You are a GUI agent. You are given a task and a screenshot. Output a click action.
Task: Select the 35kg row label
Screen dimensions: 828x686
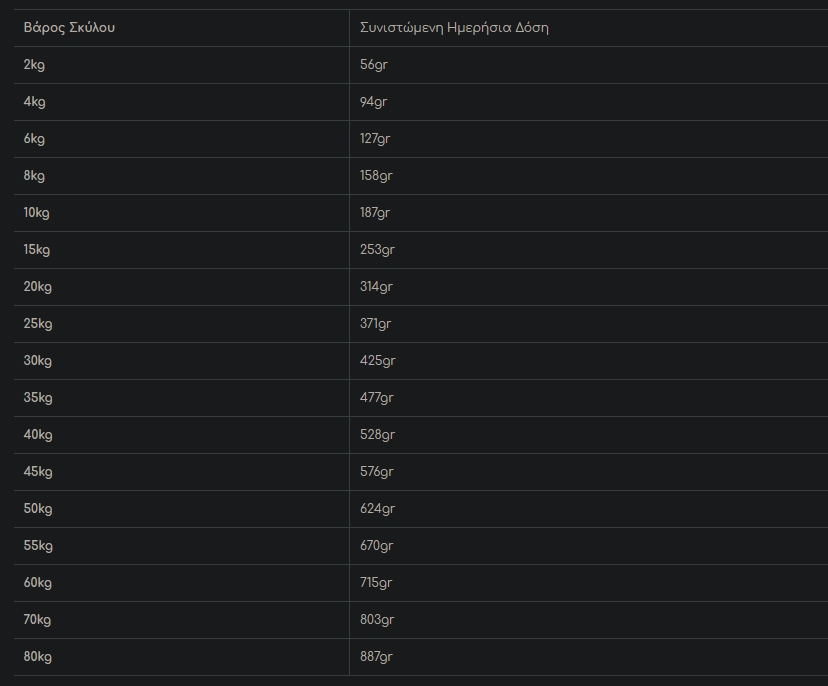pos(38,398)
